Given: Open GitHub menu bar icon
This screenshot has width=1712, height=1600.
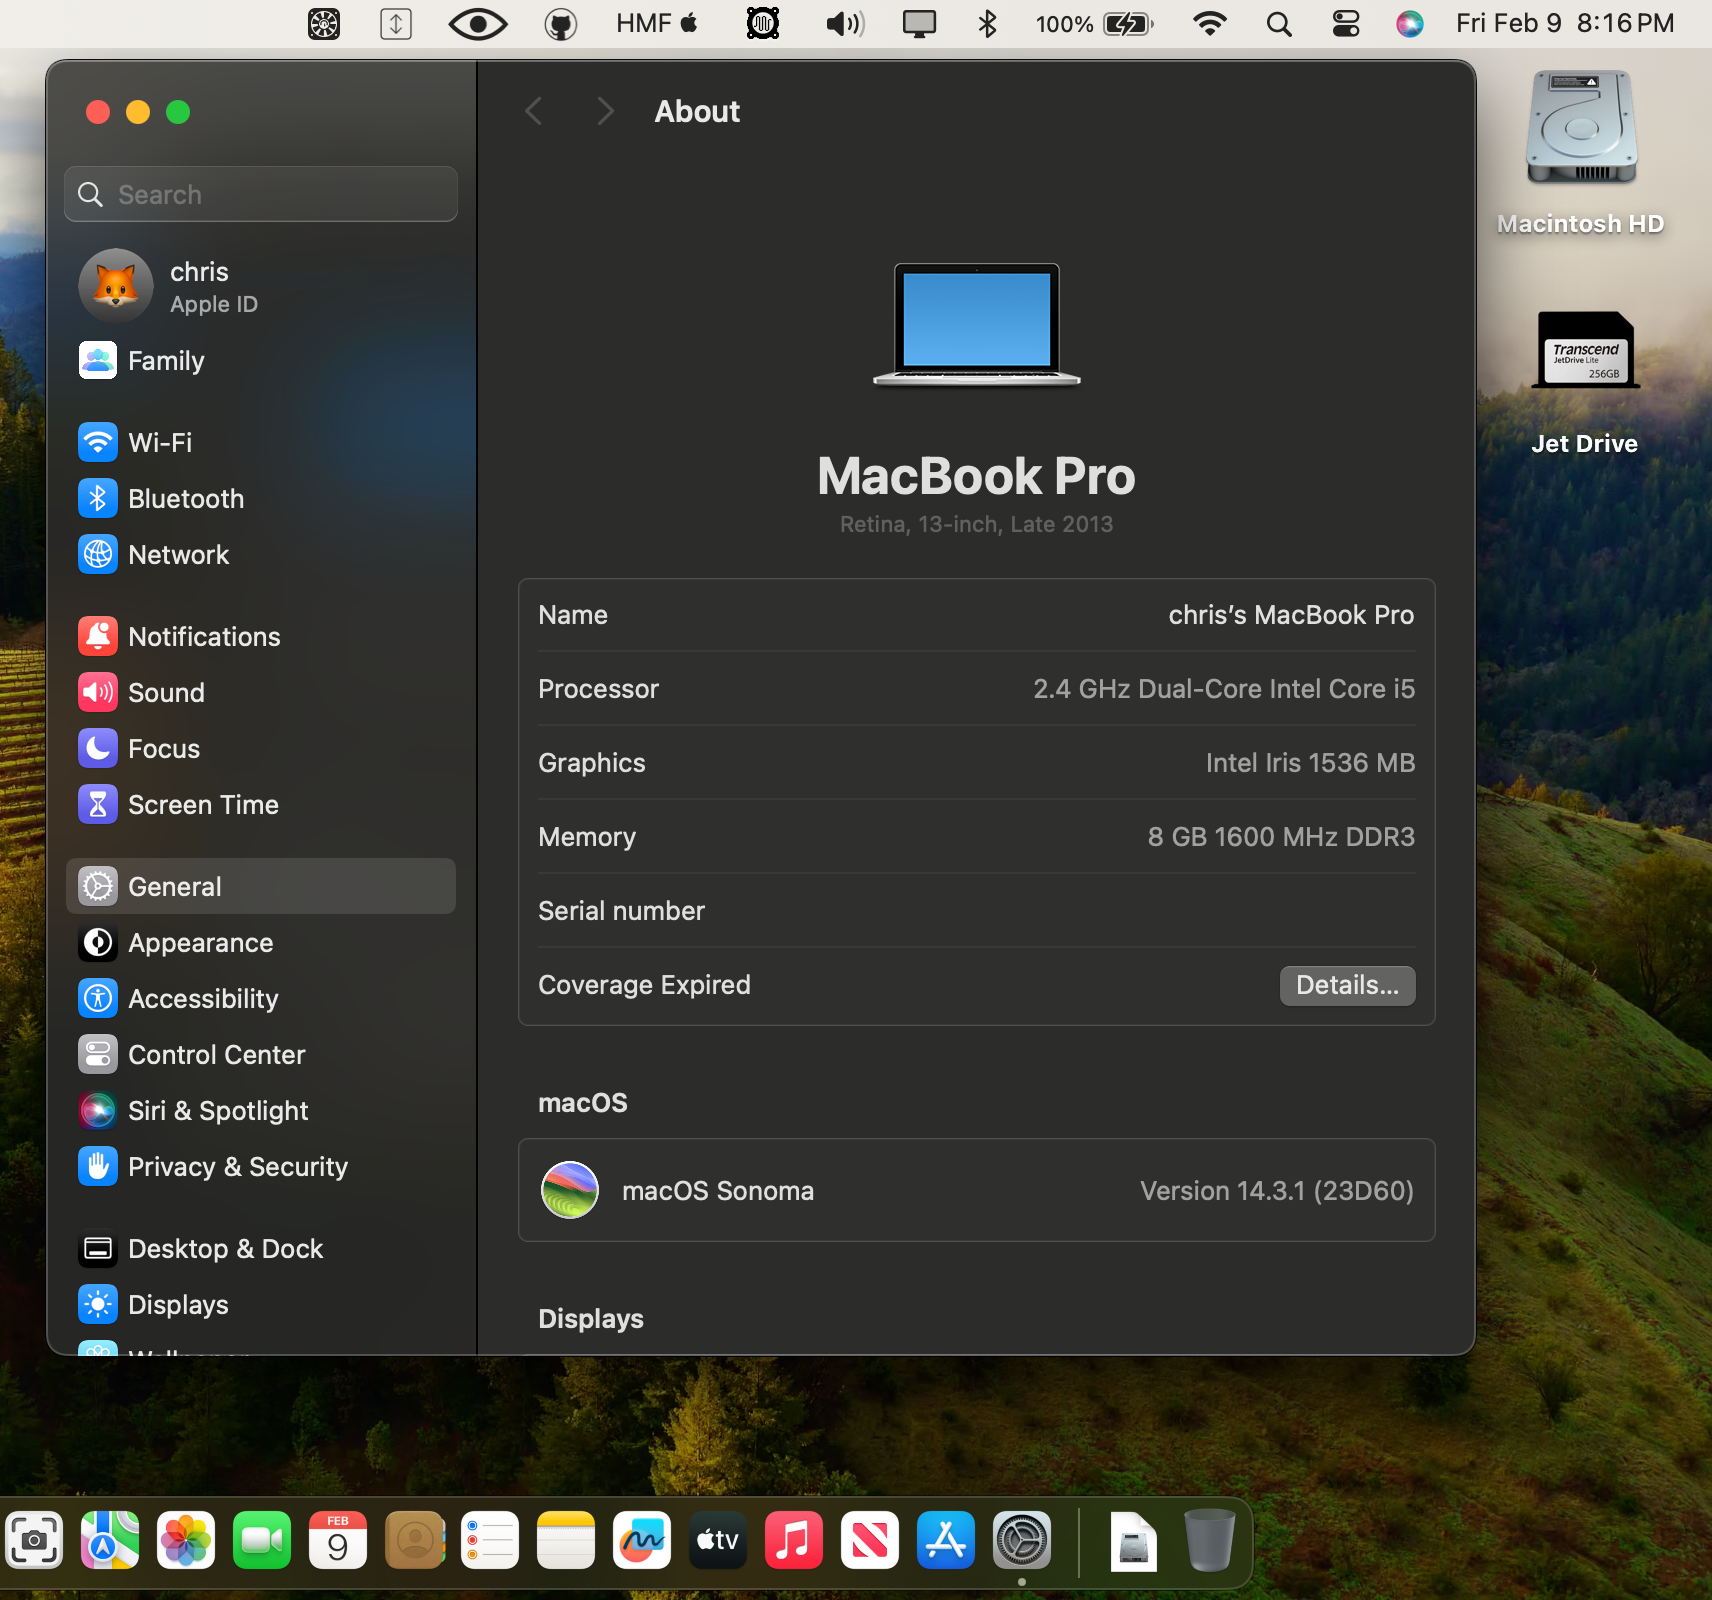Looking at the screenshot, I should click(561, 24).
